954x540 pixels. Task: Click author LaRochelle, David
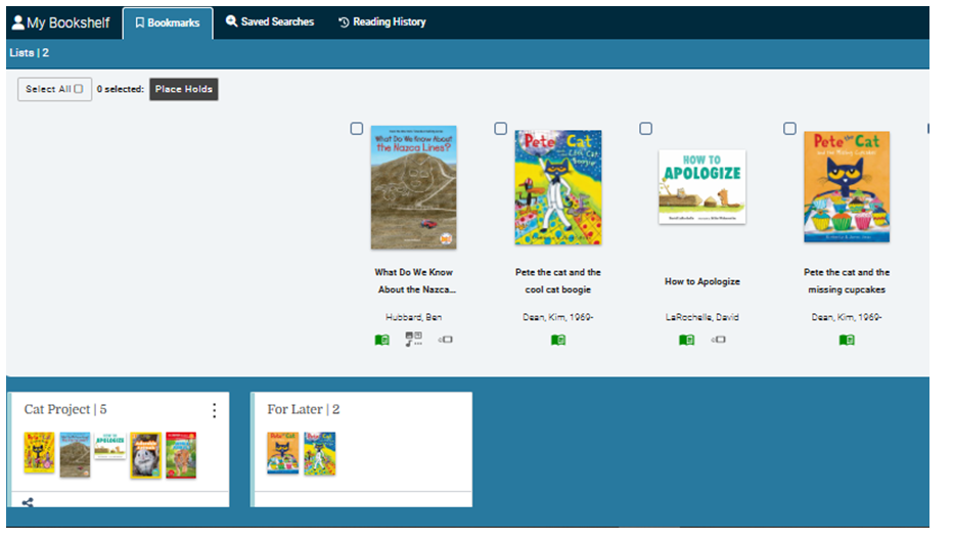coord(702,317)
